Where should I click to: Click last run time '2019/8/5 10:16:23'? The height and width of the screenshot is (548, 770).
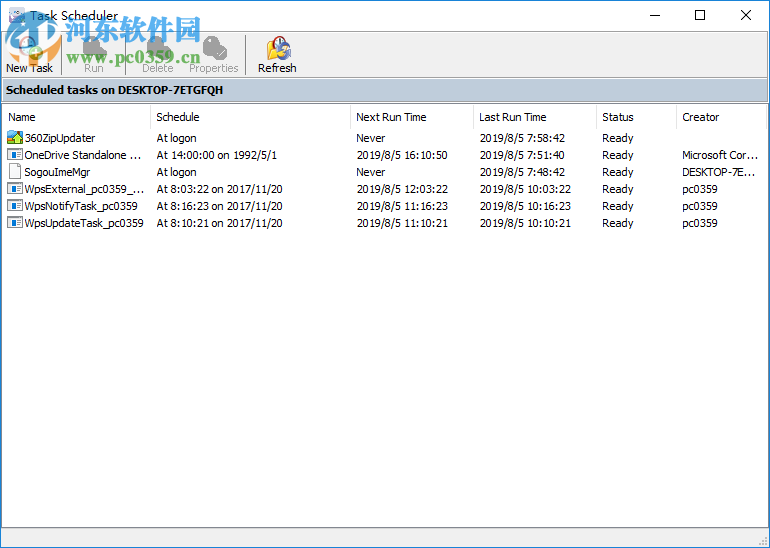[525, 206]
